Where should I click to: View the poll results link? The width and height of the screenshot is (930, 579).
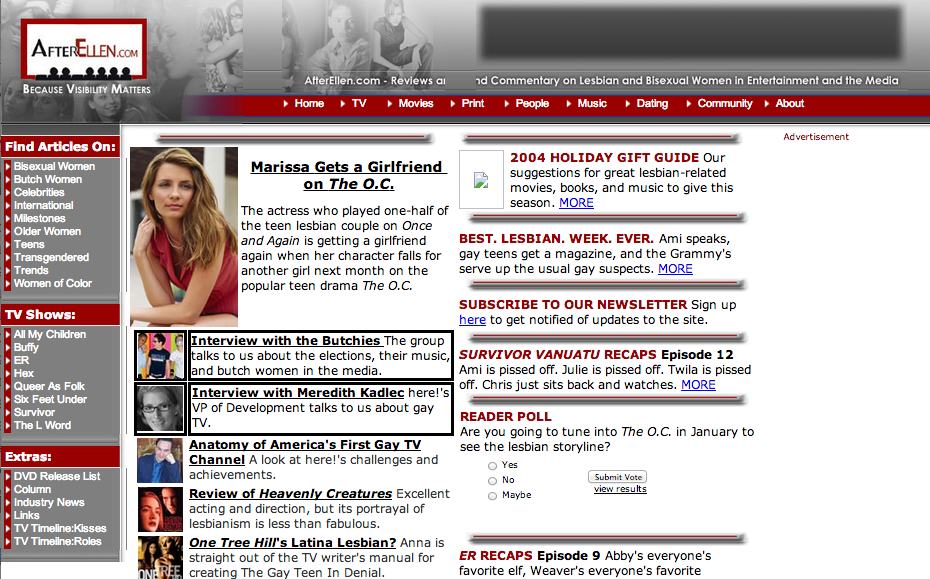coord(620,489)
